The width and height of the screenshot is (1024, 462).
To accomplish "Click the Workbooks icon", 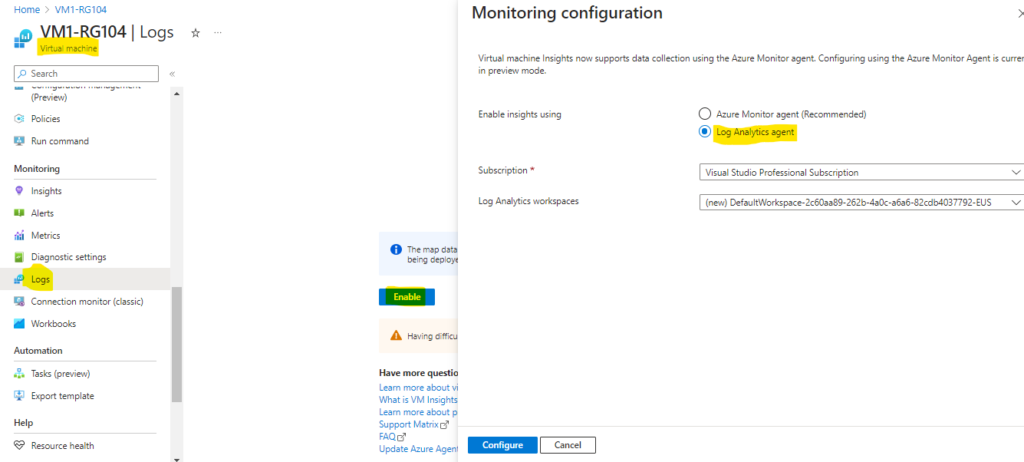I will click(x=19, y=323).
